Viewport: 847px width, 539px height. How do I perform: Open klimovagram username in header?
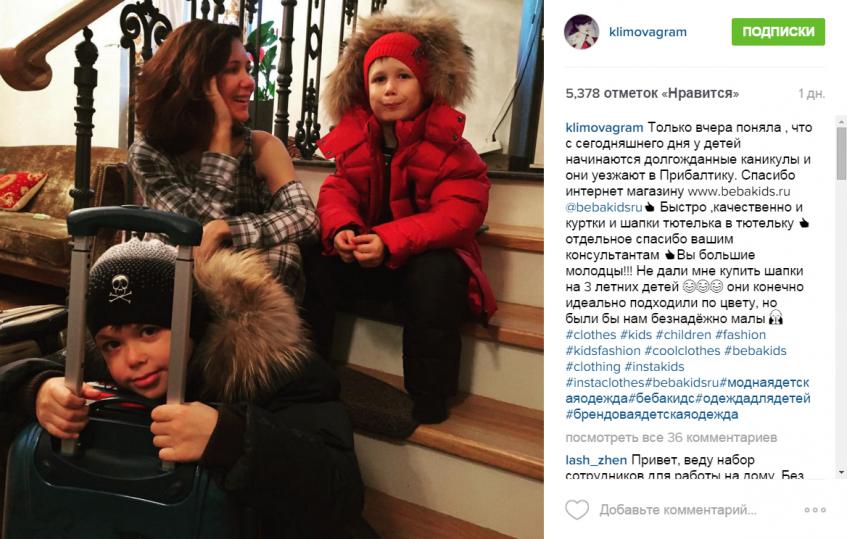tap(648, 32)
